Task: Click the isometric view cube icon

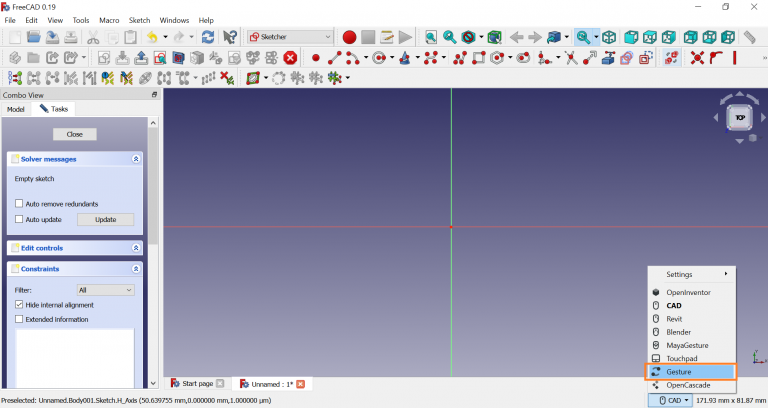Action: 609,37
